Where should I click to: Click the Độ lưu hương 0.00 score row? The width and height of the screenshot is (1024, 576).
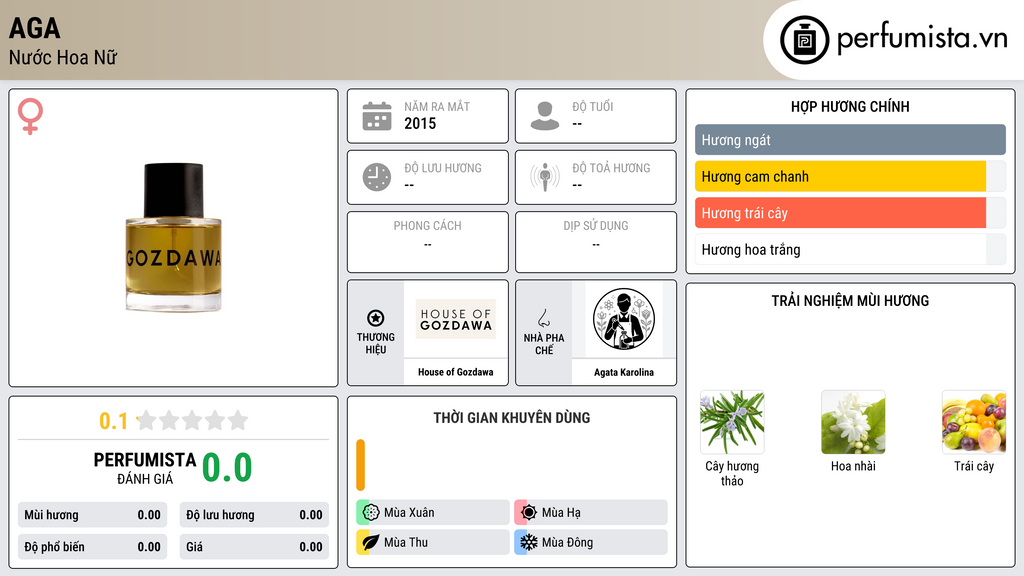click(254, 515)
